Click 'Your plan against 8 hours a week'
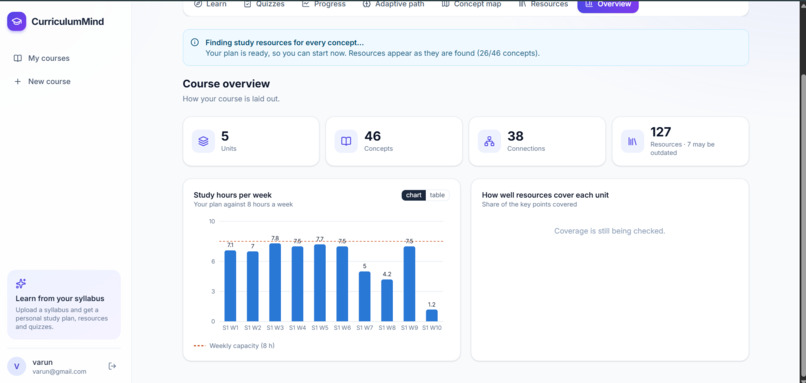Viewport: 806px width, 383px height. [243, 204]
